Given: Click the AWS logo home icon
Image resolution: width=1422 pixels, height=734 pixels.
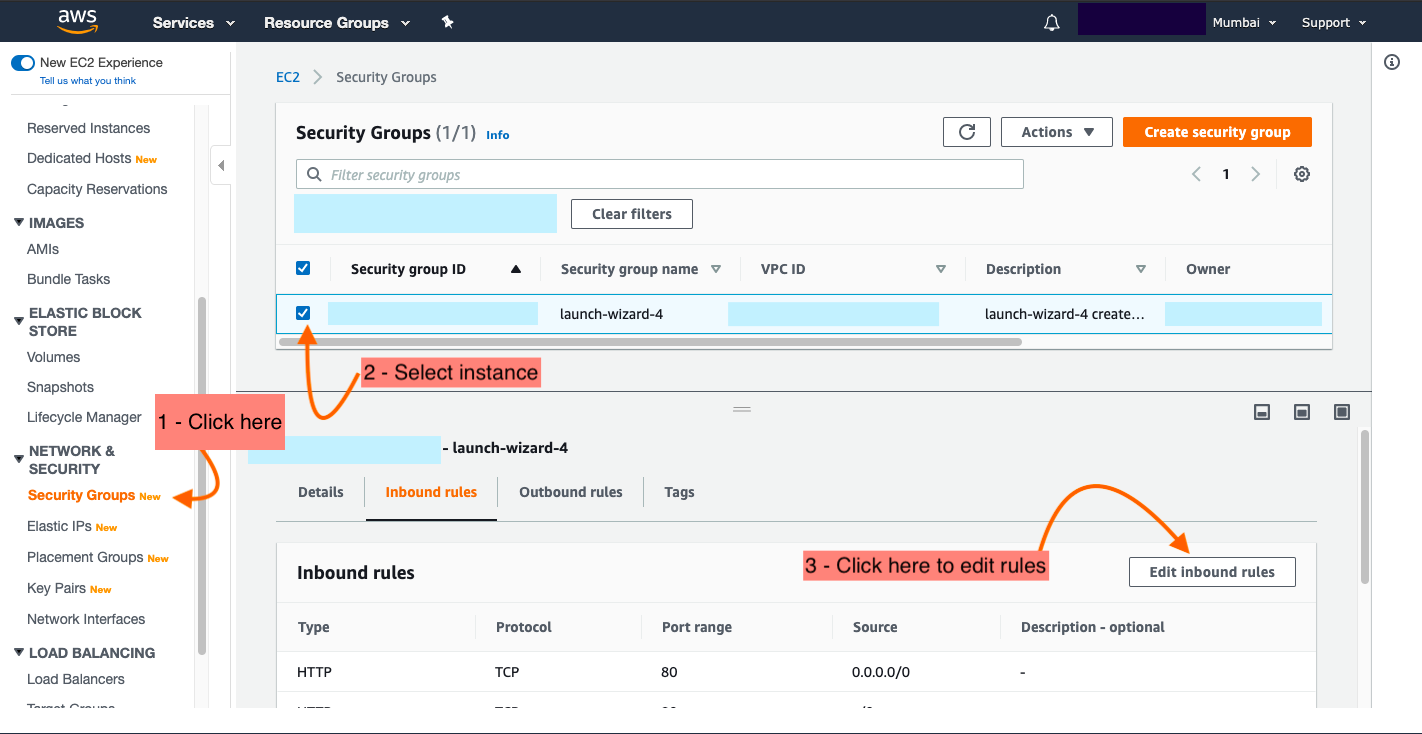Looking at the screenshot, I should pos(77,21).
